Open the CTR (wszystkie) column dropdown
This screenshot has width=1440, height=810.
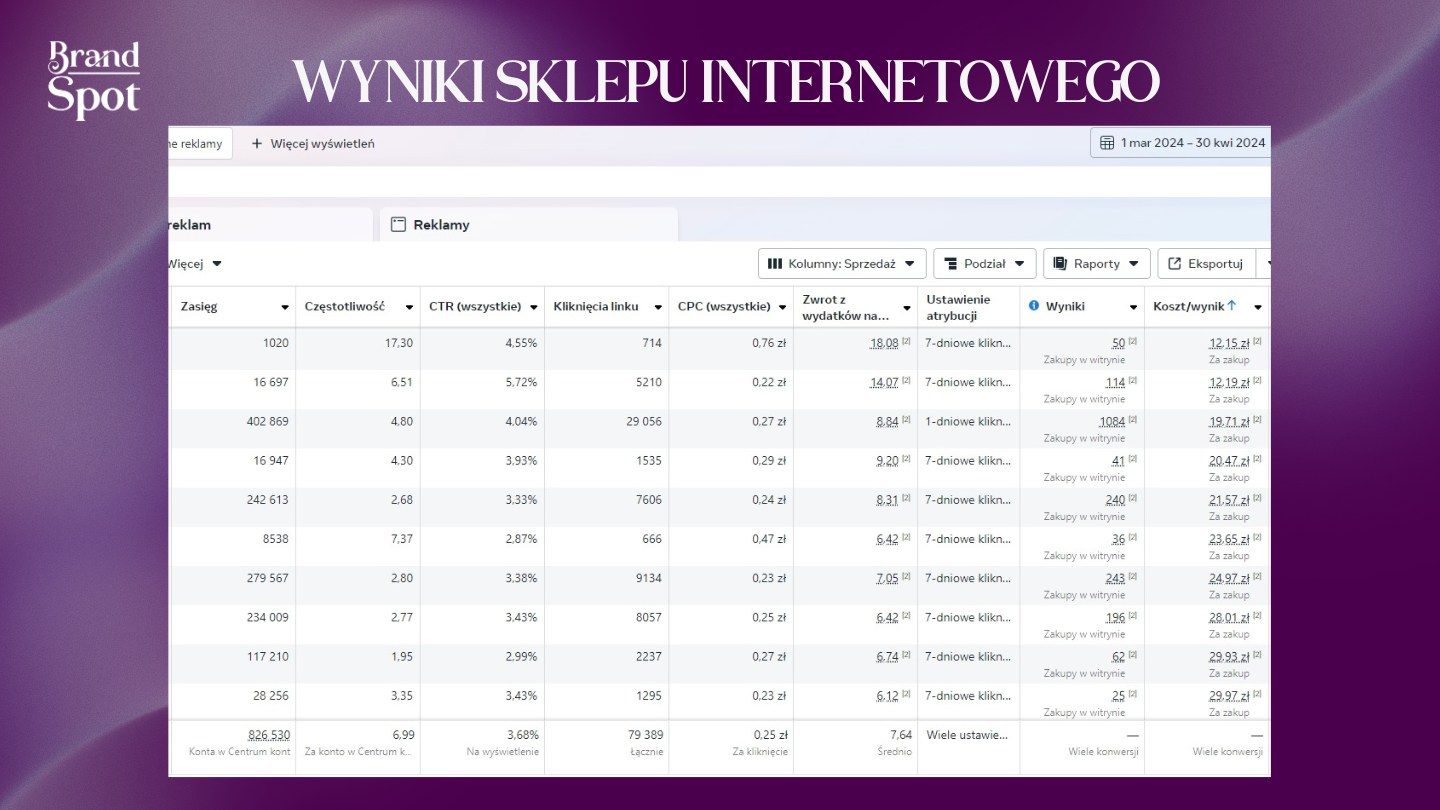pyautogui.click(x=534, y=308)
